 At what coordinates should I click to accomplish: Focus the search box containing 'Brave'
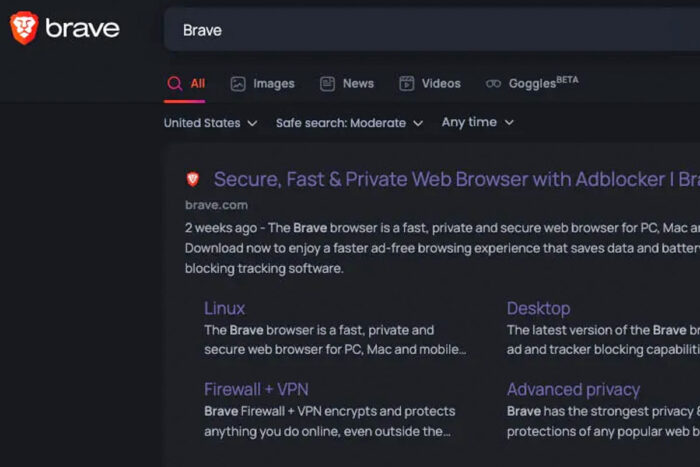tap(432, 30)
